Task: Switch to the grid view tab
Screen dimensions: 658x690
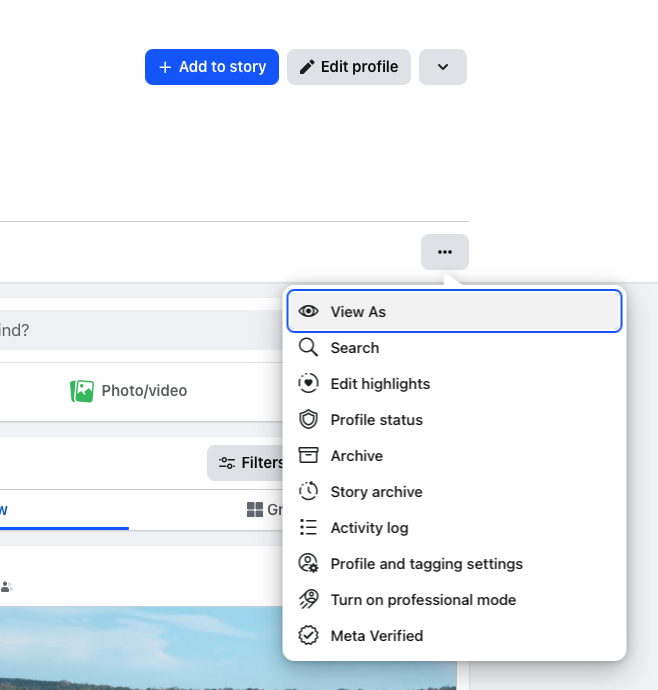Action: 263,510
